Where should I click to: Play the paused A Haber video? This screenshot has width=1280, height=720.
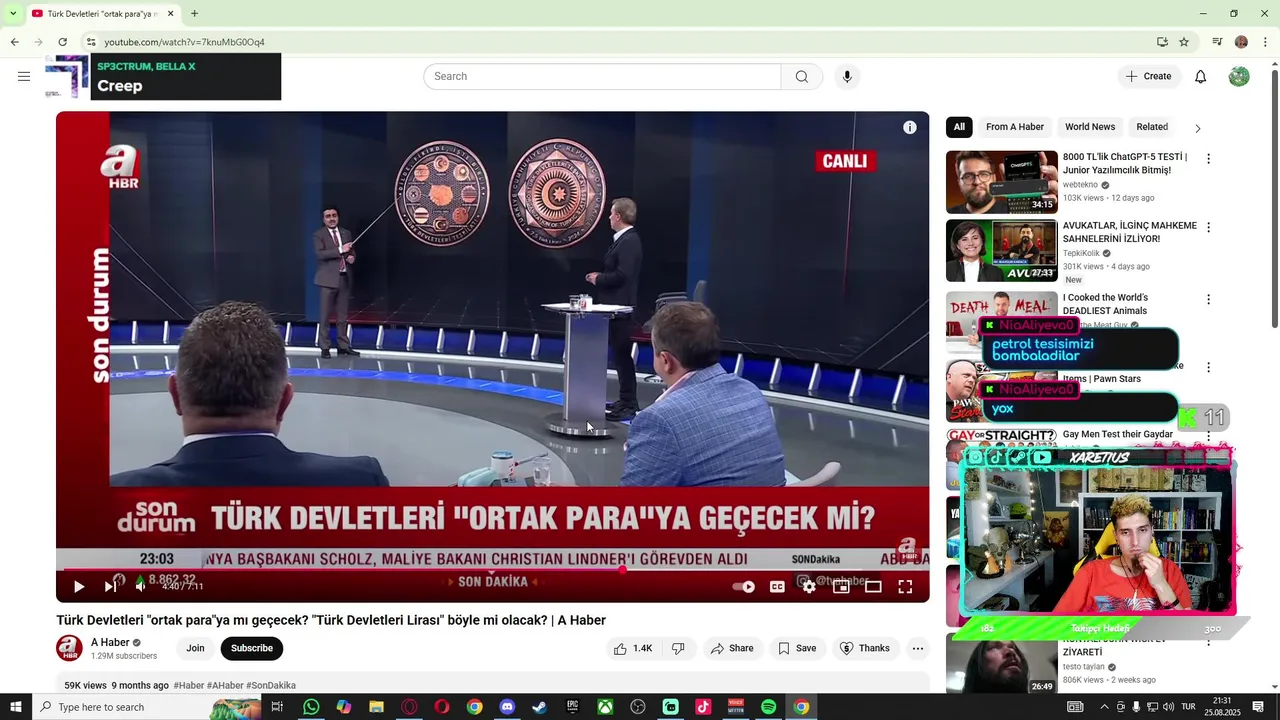pos(79,587)
